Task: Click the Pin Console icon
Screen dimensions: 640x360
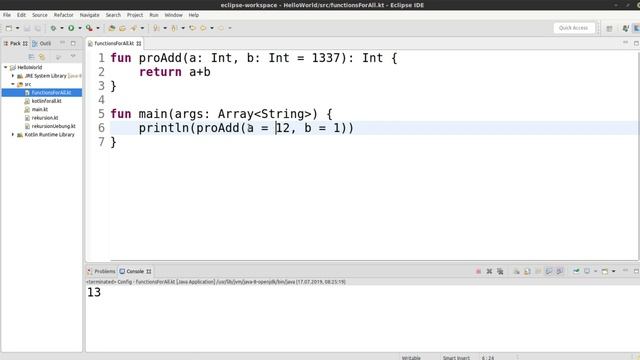Action: click(x=576, y=271)
